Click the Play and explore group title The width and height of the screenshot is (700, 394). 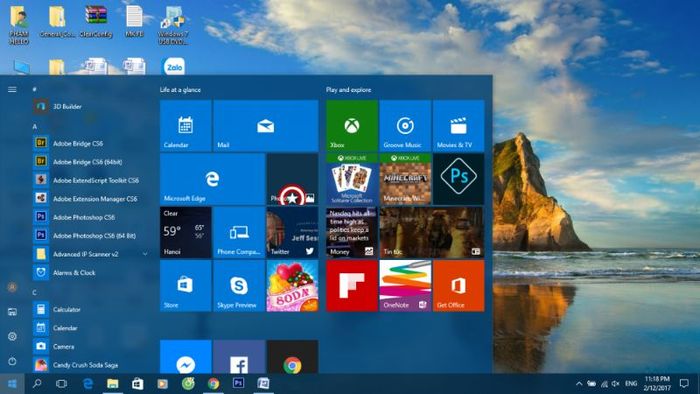(x=348, y=90)
